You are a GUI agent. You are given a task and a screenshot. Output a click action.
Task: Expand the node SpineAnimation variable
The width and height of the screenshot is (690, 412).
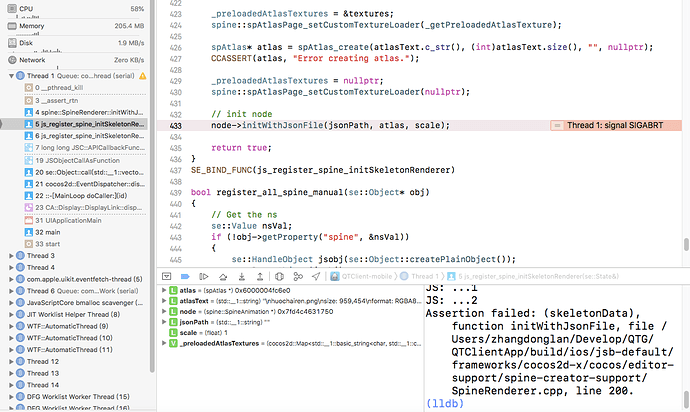(164, 311)
